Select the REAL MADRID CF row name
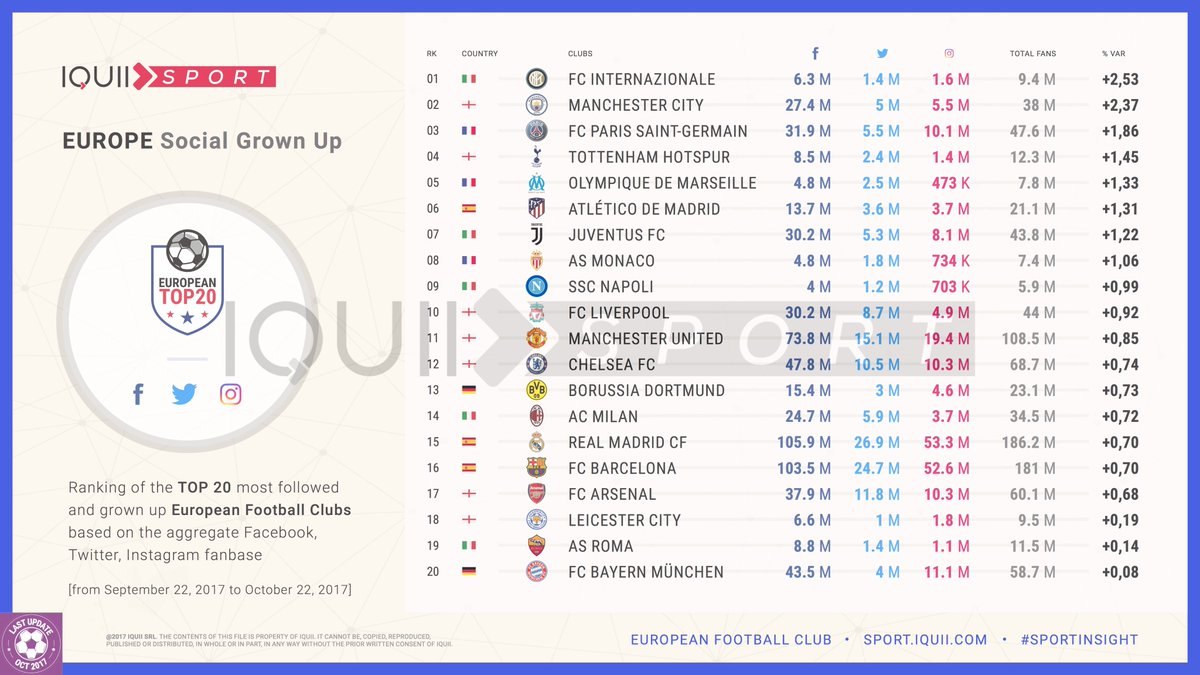Screen dimensions: 1200x675 click(627, 443)
